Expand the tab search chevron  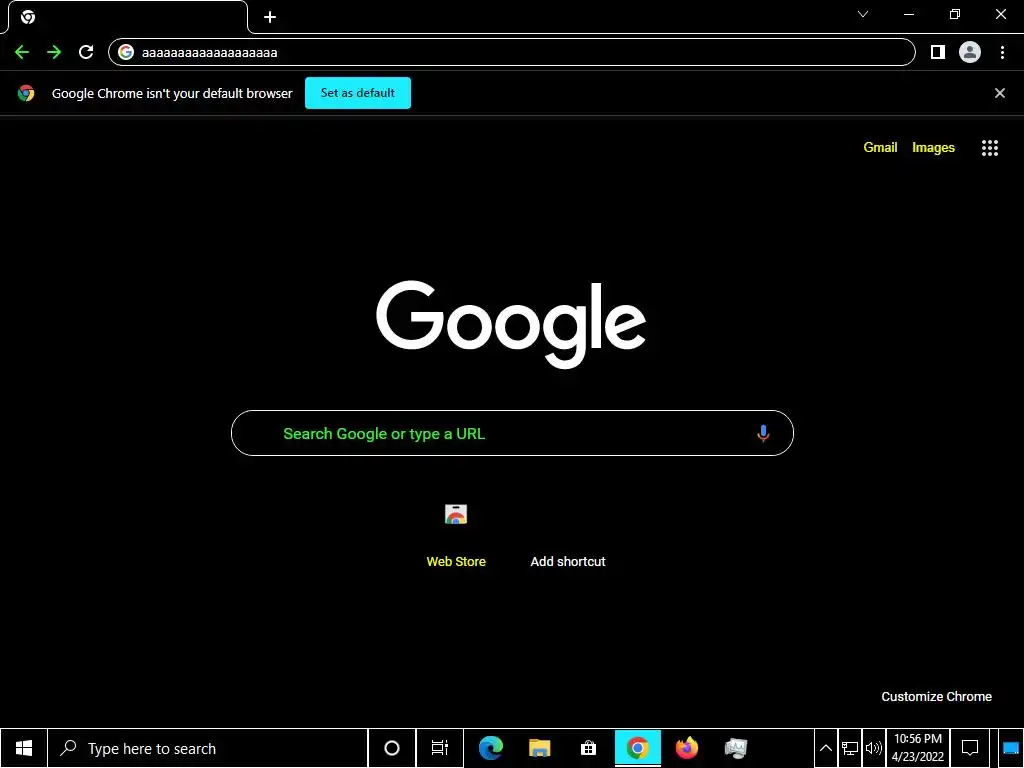(863, 14)
